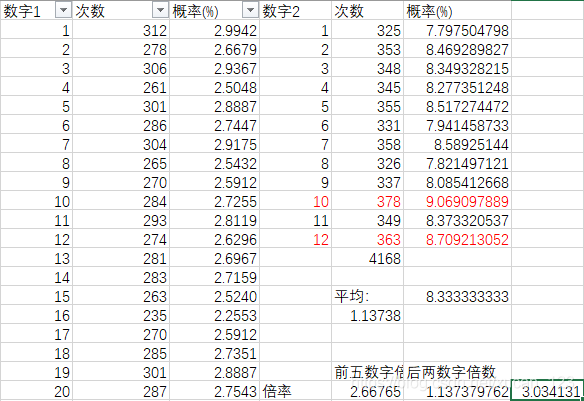The width and height of the screenshot is (584, 401).
Task: Open the 数字1 column filter dropdown
Action: [63, 11]
